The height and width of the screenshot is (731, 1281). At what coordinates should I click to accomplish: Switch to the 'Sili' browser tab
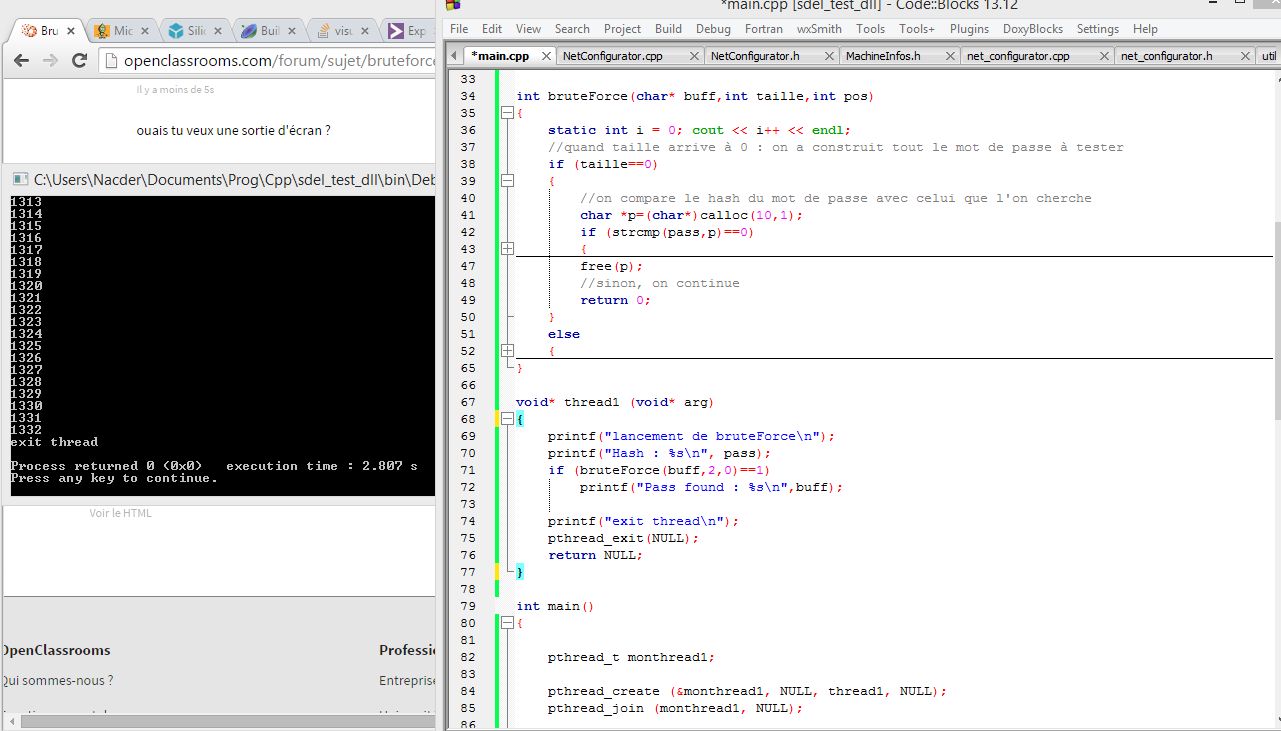tap(196, 31)
